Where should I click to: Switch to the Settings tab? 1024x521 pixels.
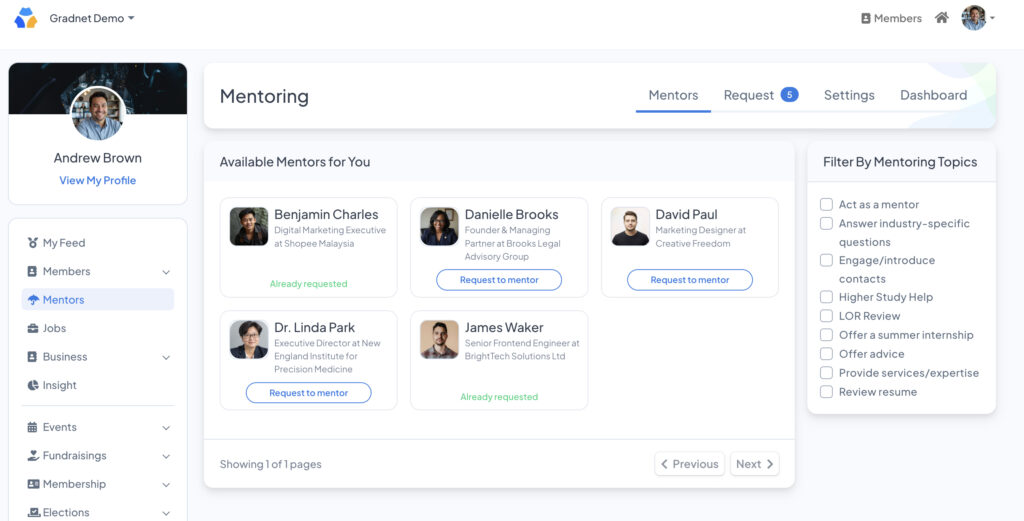point(849,95)
